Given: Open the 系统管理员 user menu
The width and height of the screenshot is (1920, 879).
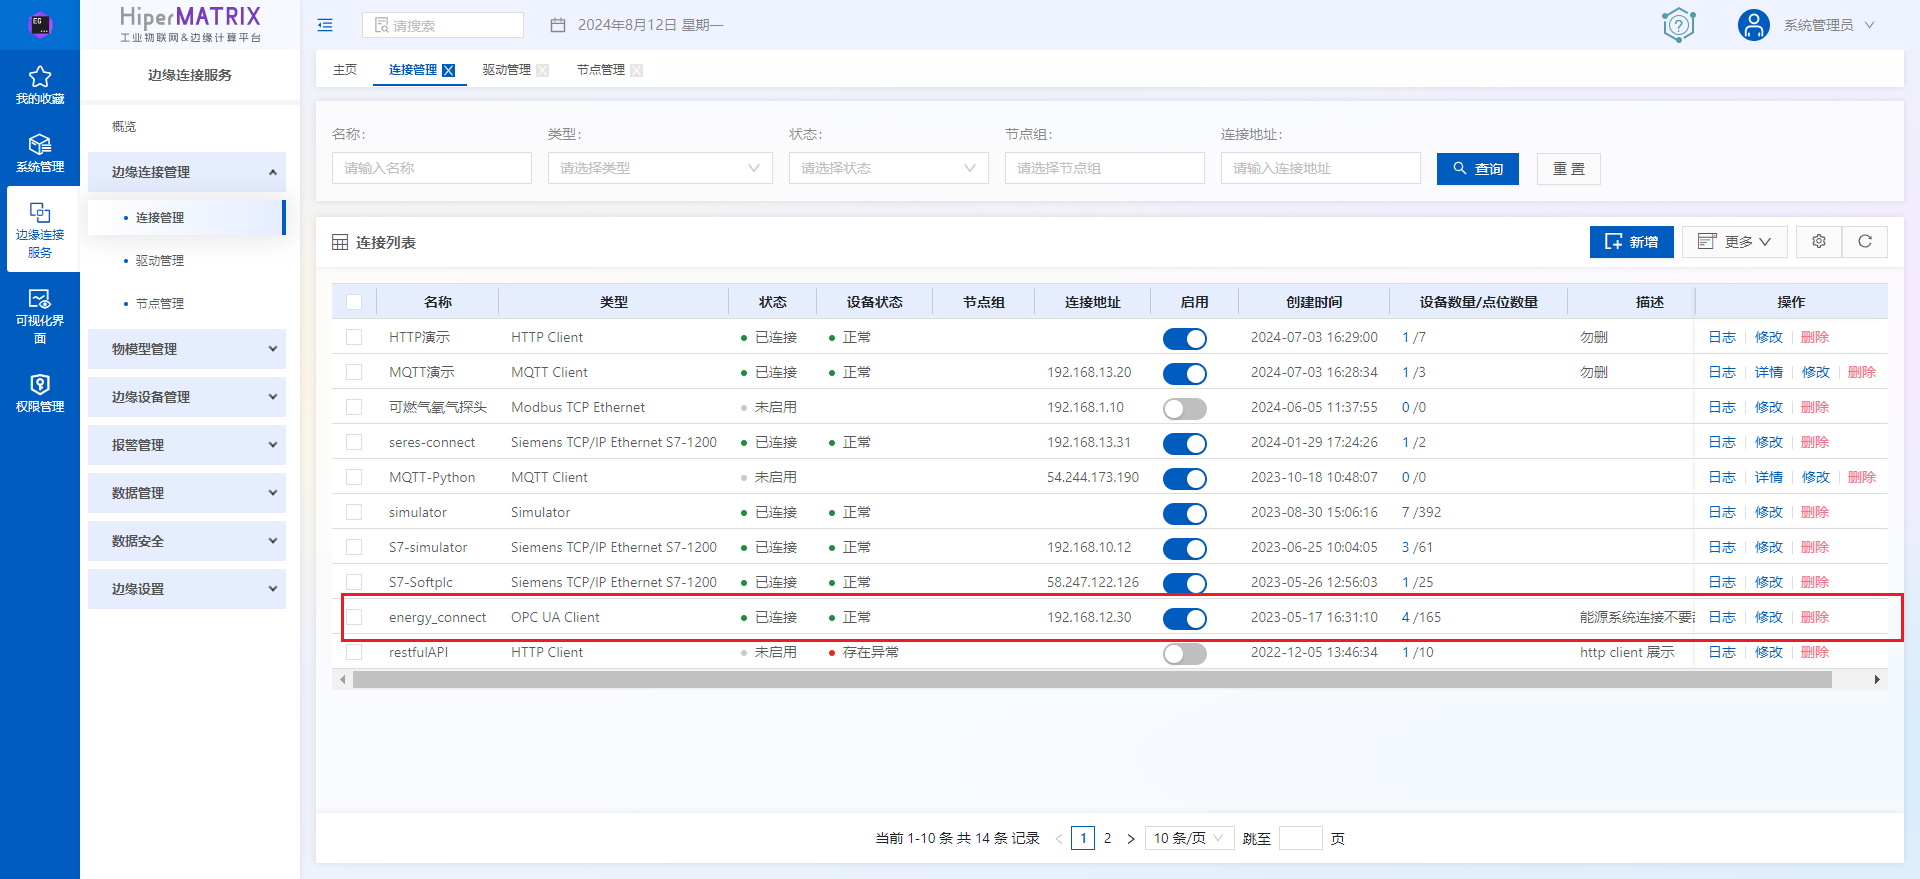Looking at the screenshot, I should [x=1829, y=25].
